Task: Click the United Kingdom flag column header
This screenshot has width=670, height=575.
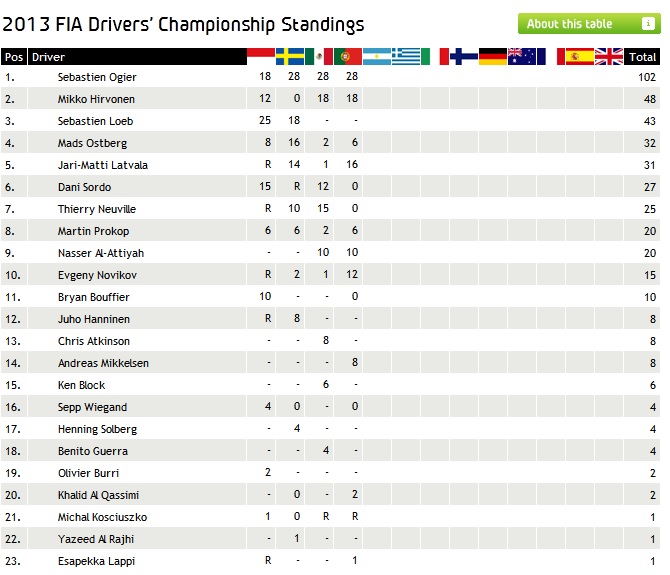Action: tap(609, 57)
